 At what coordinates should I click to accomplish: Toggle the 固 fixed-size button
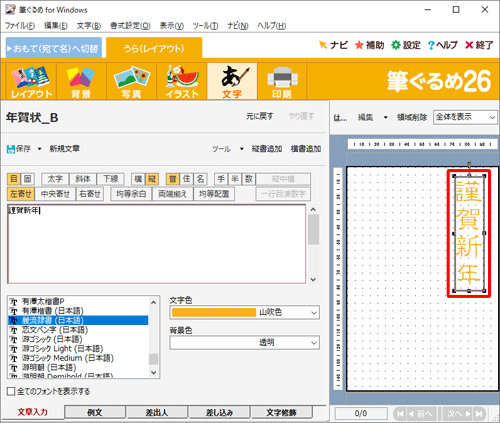click(x=28, y=179)
